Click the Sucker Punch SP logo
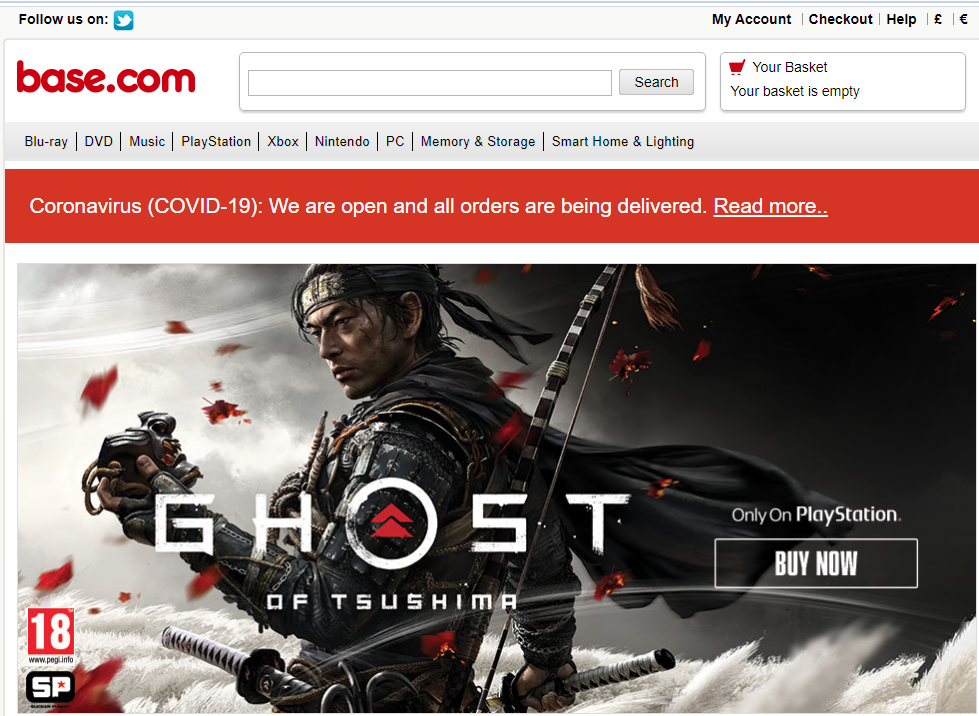This screenshot has width=979, height=716. point(50,688)
